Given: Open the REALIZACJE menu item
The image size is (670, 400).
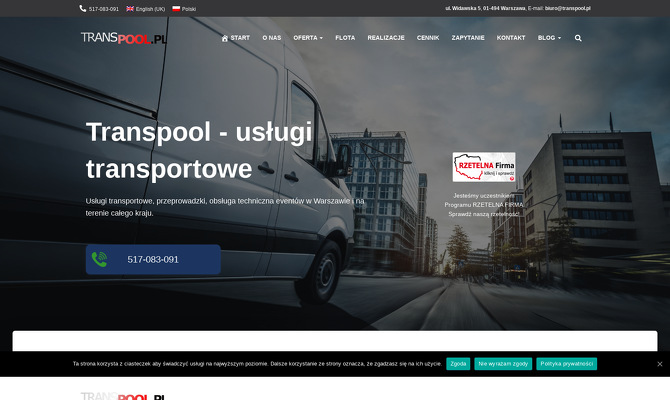Looking at the screenshot, I should (386, 38).
